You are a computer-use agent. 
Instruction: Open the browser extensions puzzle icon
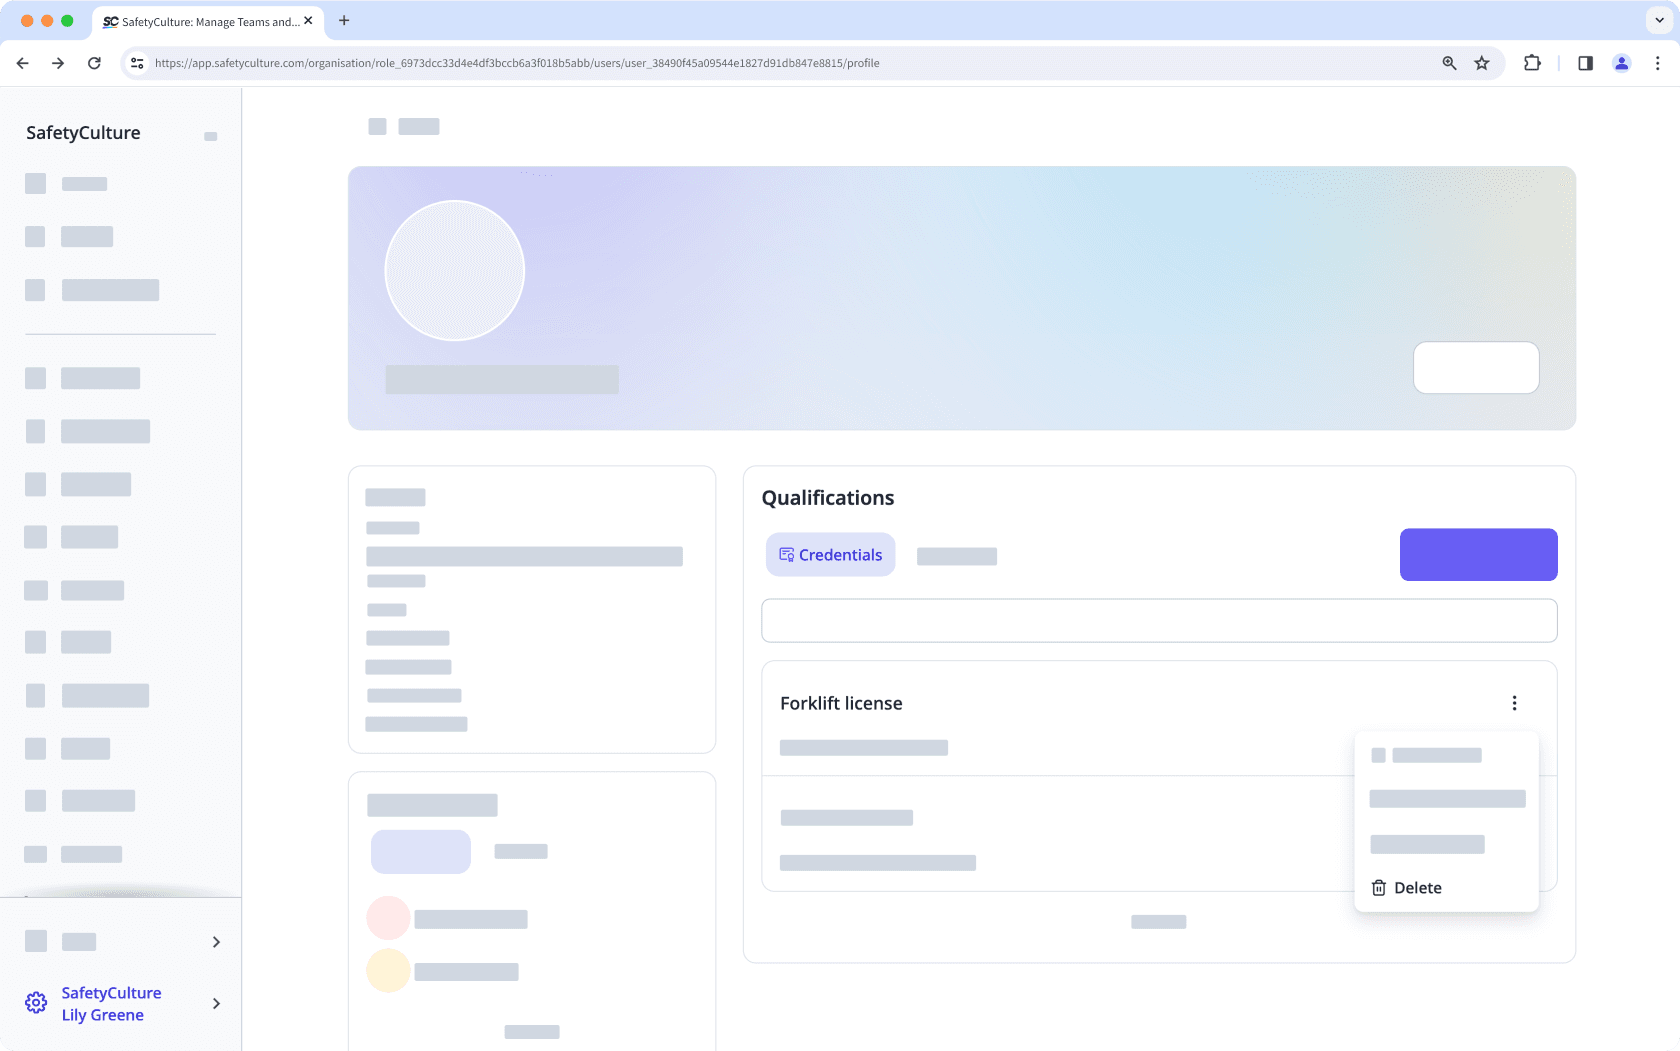tap(1532, 62)
